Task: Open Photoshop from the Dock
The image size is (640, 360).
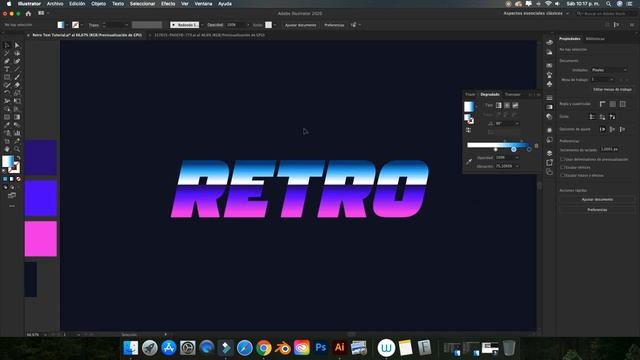Action: pos(320,348)
